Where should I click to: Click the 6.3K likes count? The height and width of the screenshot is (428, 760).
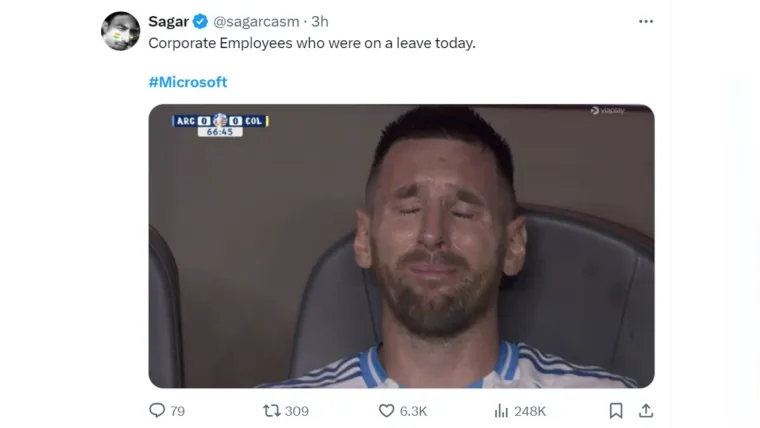[x=414, y=410]
